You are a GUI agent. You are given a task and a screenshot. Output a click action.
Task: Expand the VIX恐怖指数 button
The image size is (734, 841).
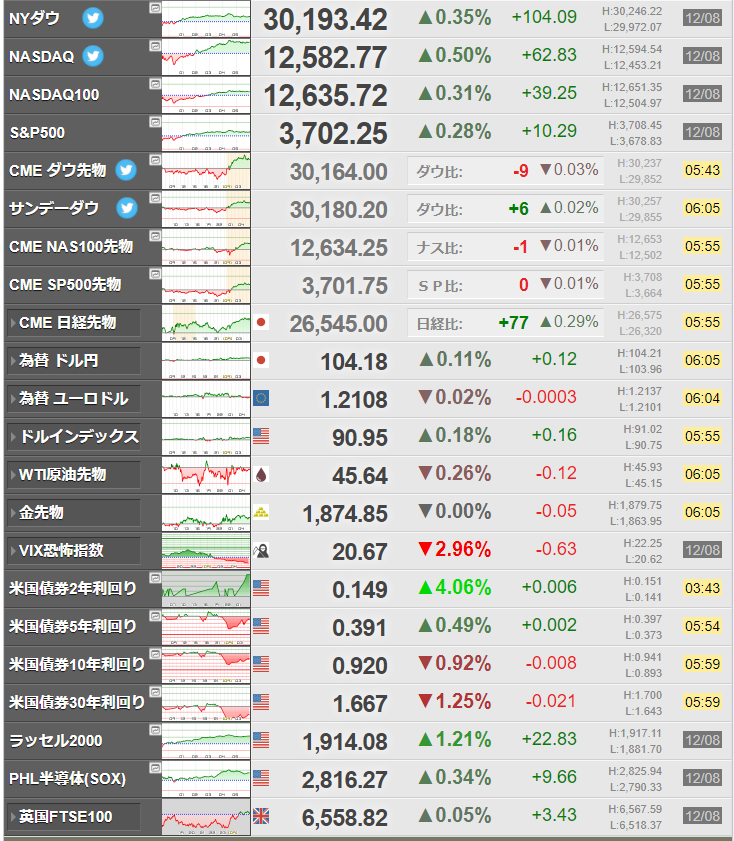(x=73, y=551)
